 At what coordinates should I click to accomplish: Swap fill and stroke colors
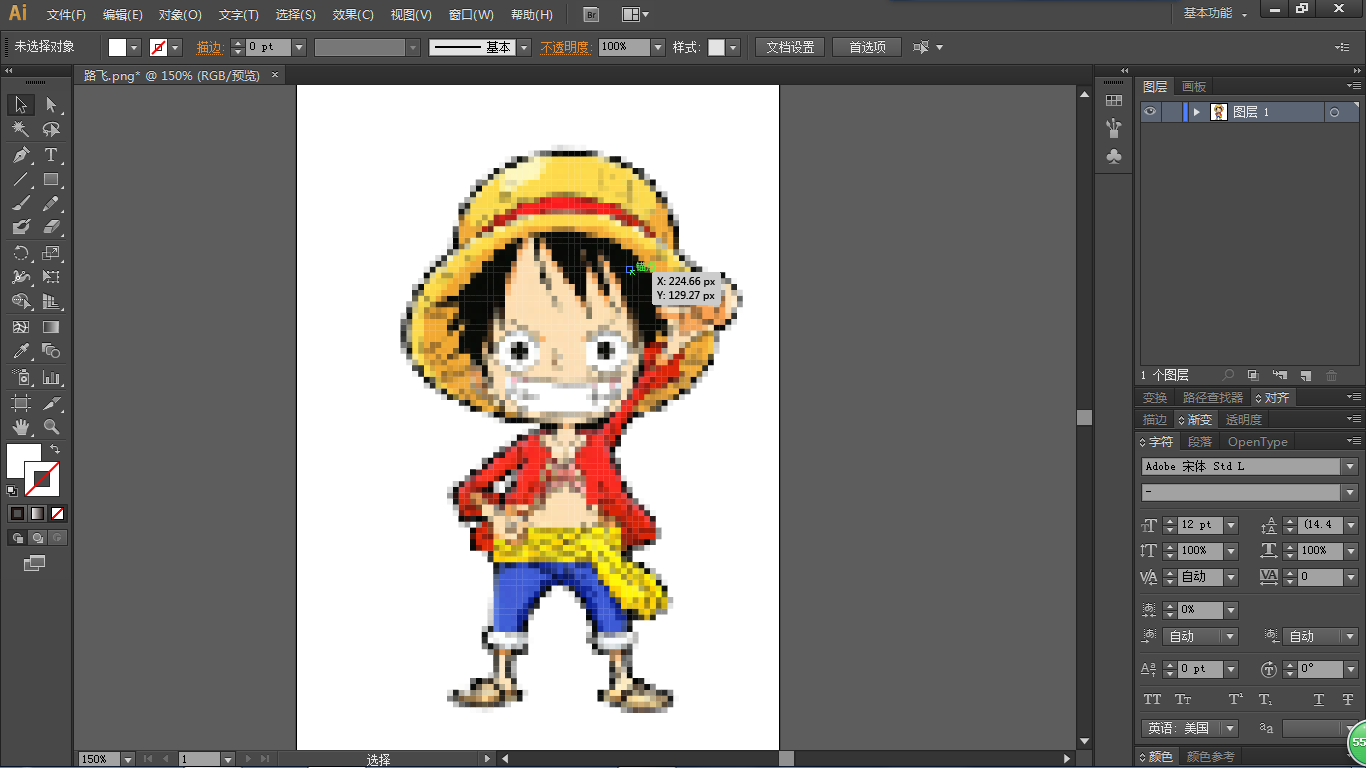click(x=55, y=449)
